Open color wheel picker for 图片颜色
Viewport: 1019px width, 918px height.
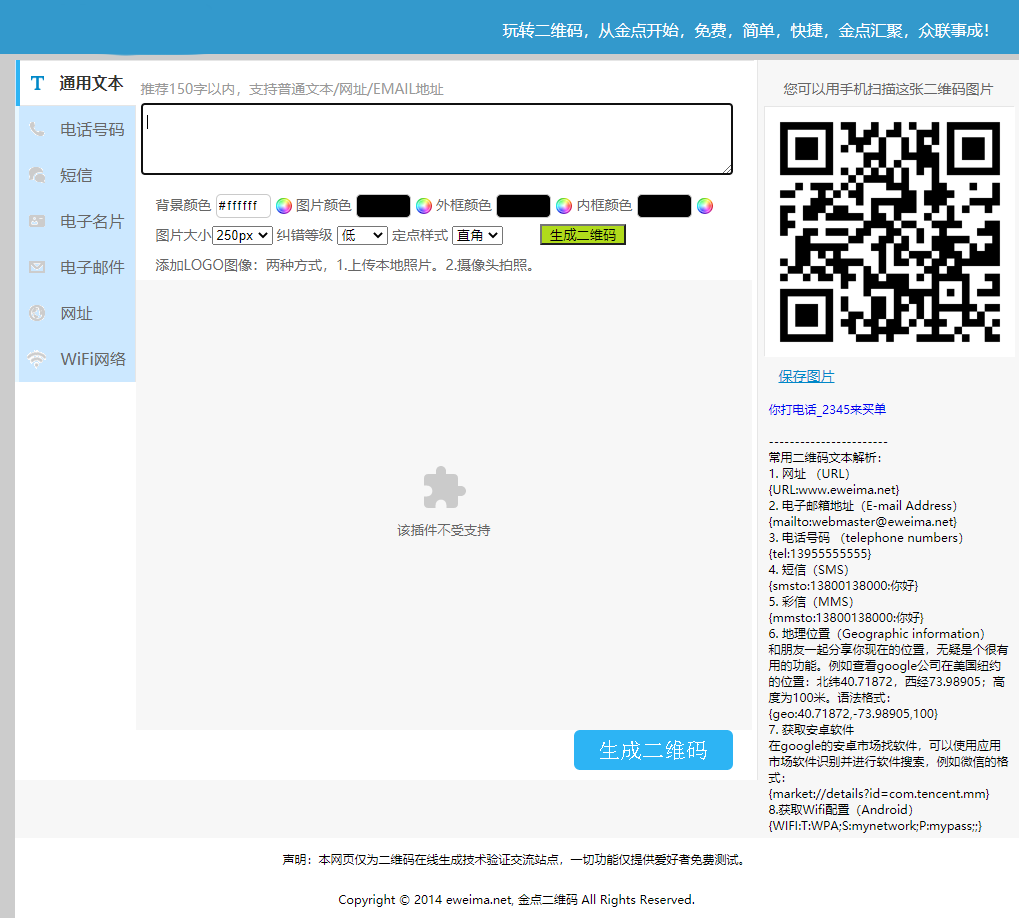point(424,206)
